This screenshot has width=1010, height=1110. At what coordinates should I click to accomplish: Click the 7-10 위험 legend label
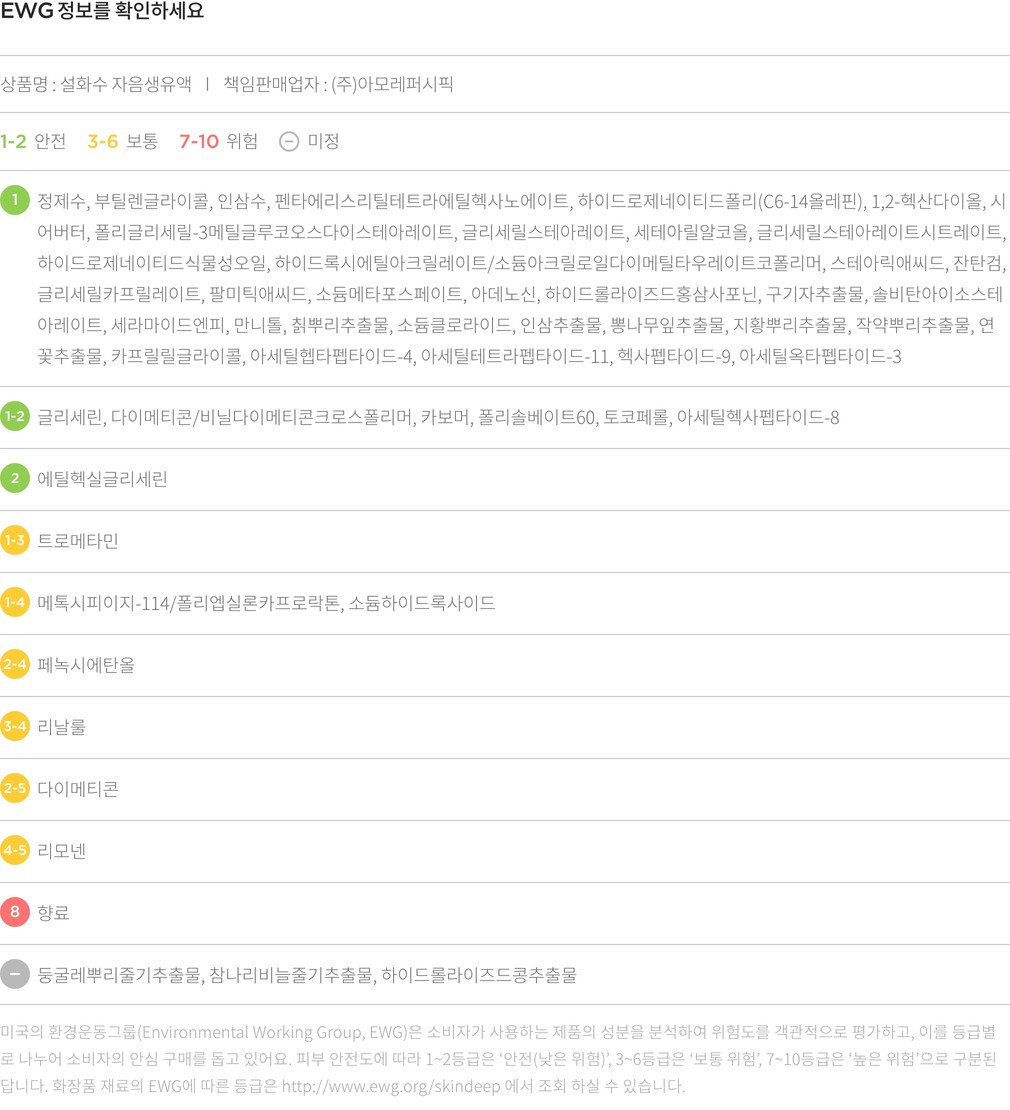(x=218, y=141)
